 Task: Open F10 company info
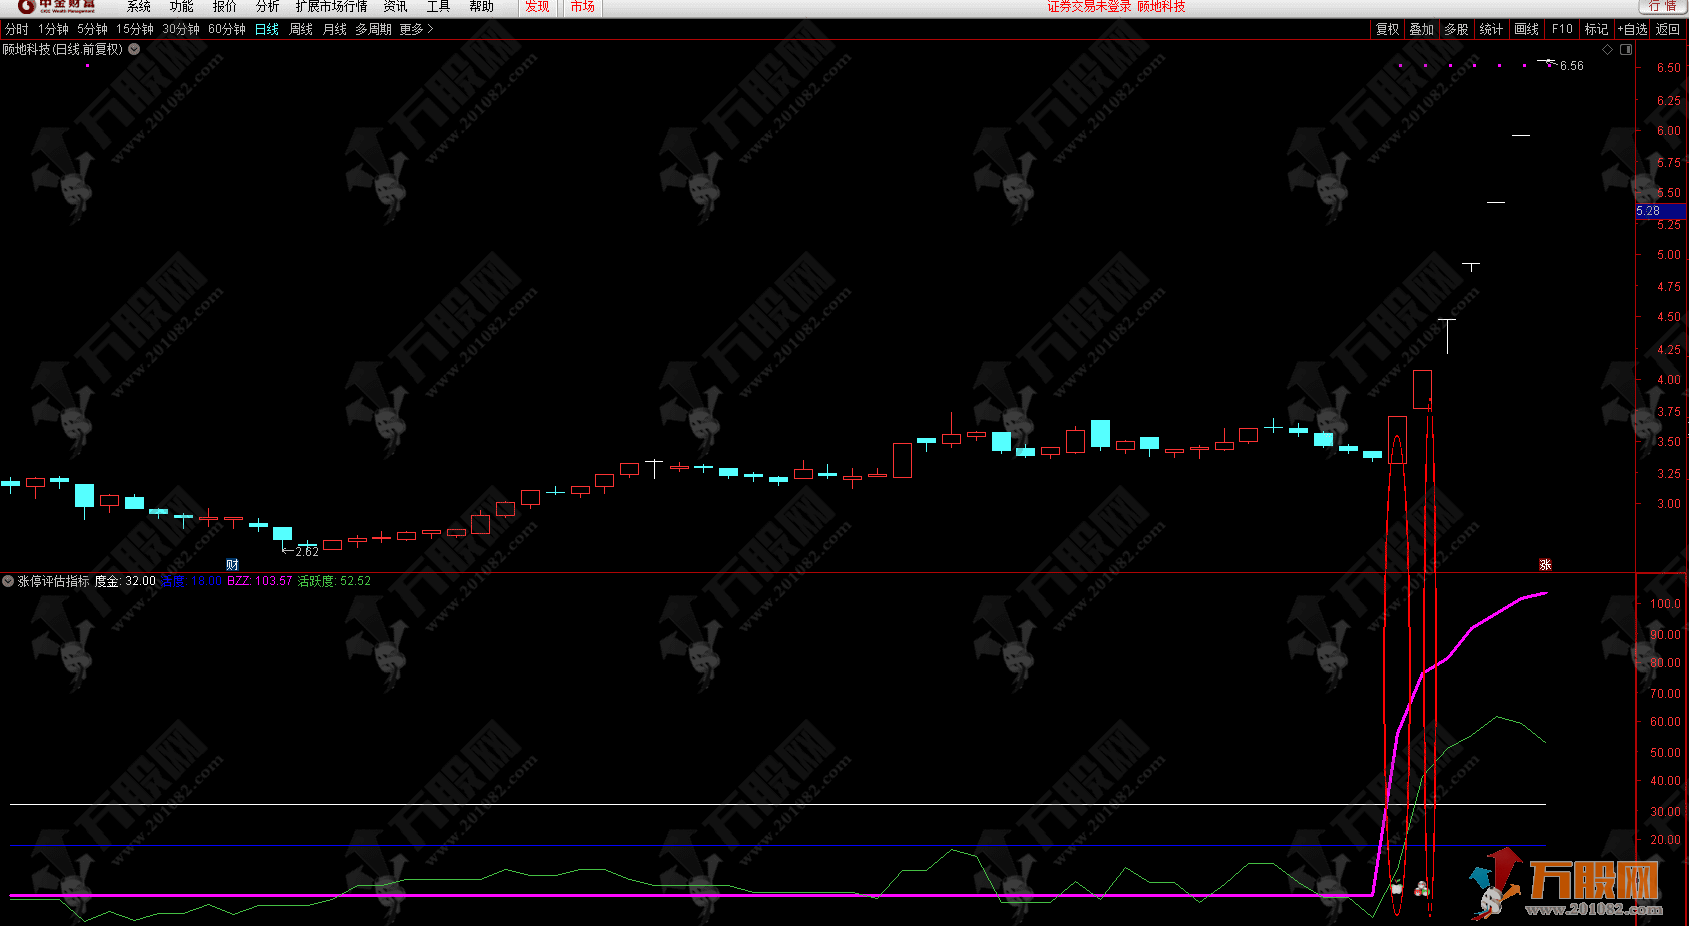[1562, 29]
